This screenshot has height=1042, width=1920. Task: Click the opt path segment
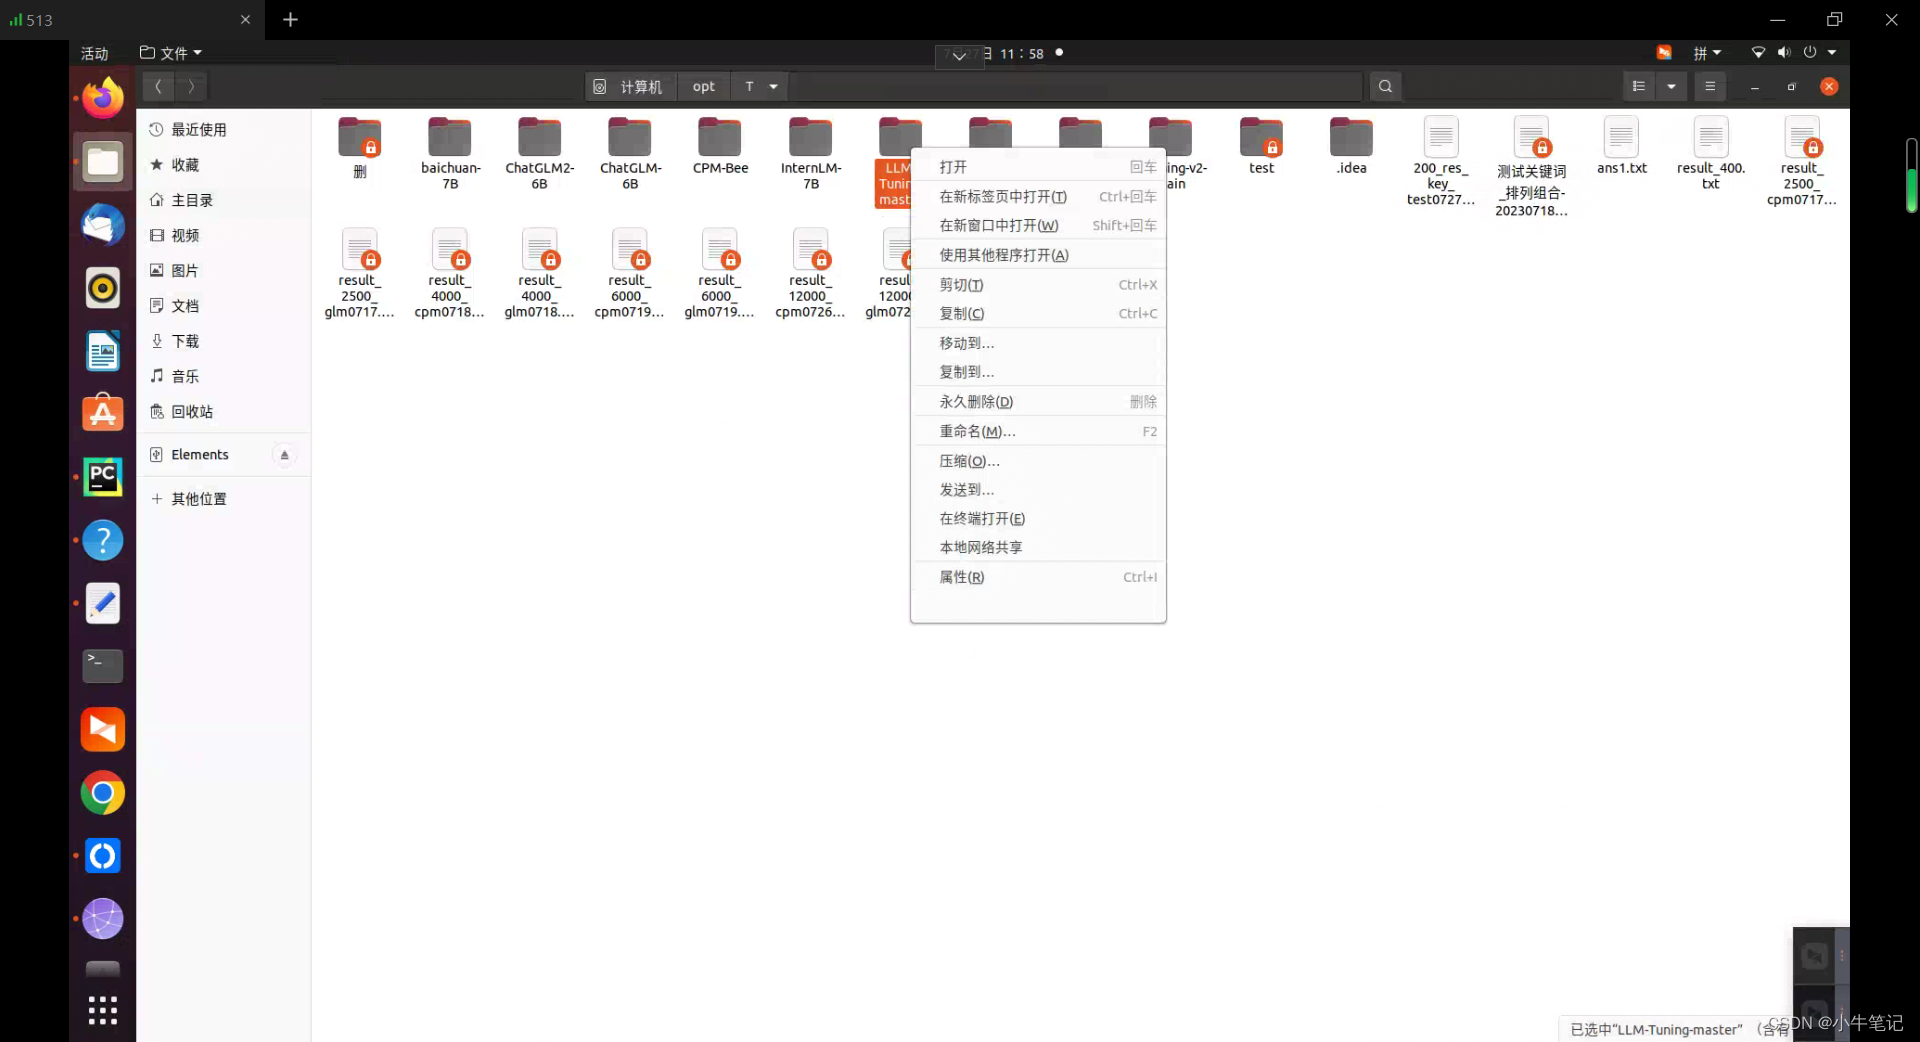click(704, 86)
